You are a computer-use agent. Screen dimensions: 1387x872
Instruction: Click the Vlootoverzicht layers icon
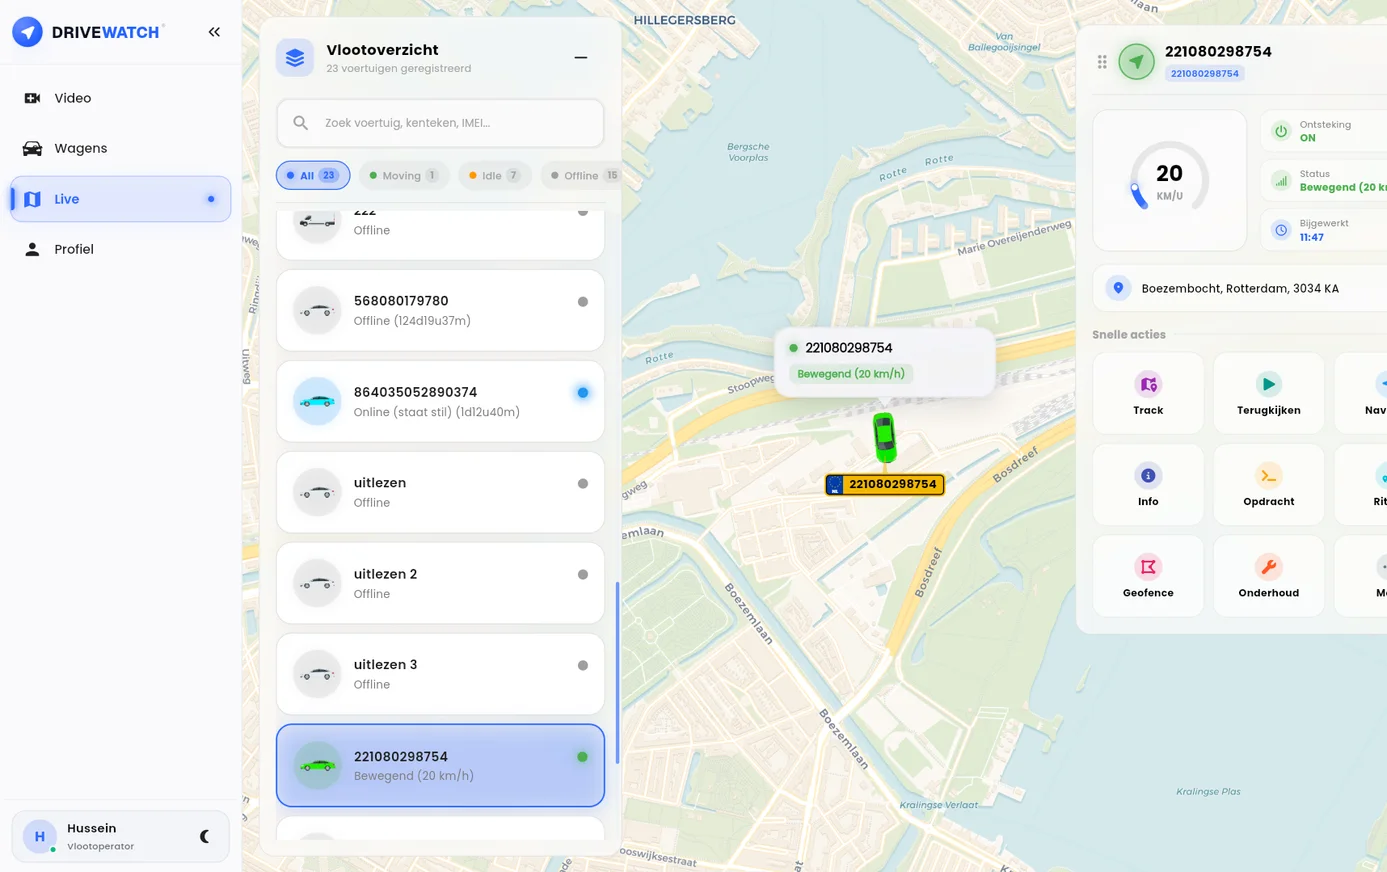(295, 58)
